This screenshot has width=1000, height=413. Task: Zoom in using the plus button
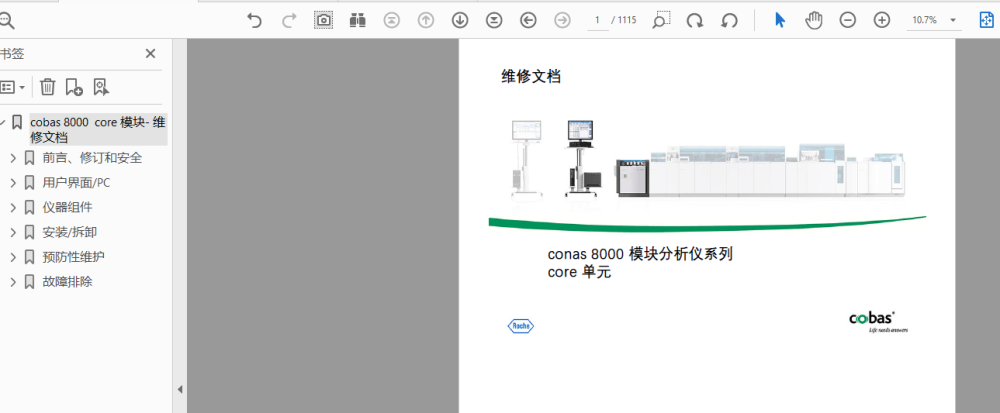pyautogui.click(x=882, y=20)
